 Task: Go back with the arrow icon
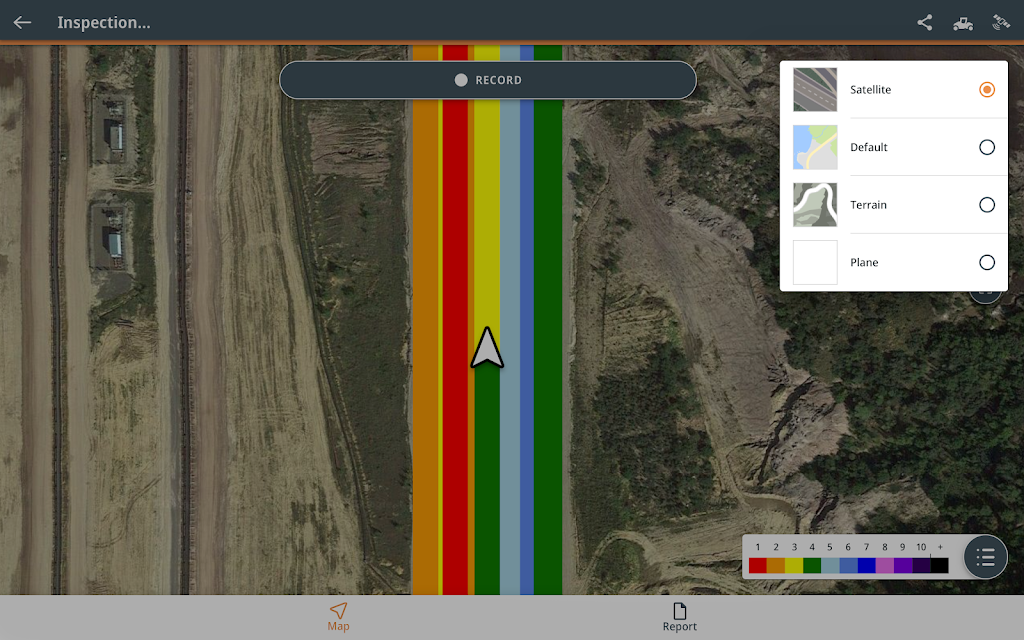[x=22, y=22]
